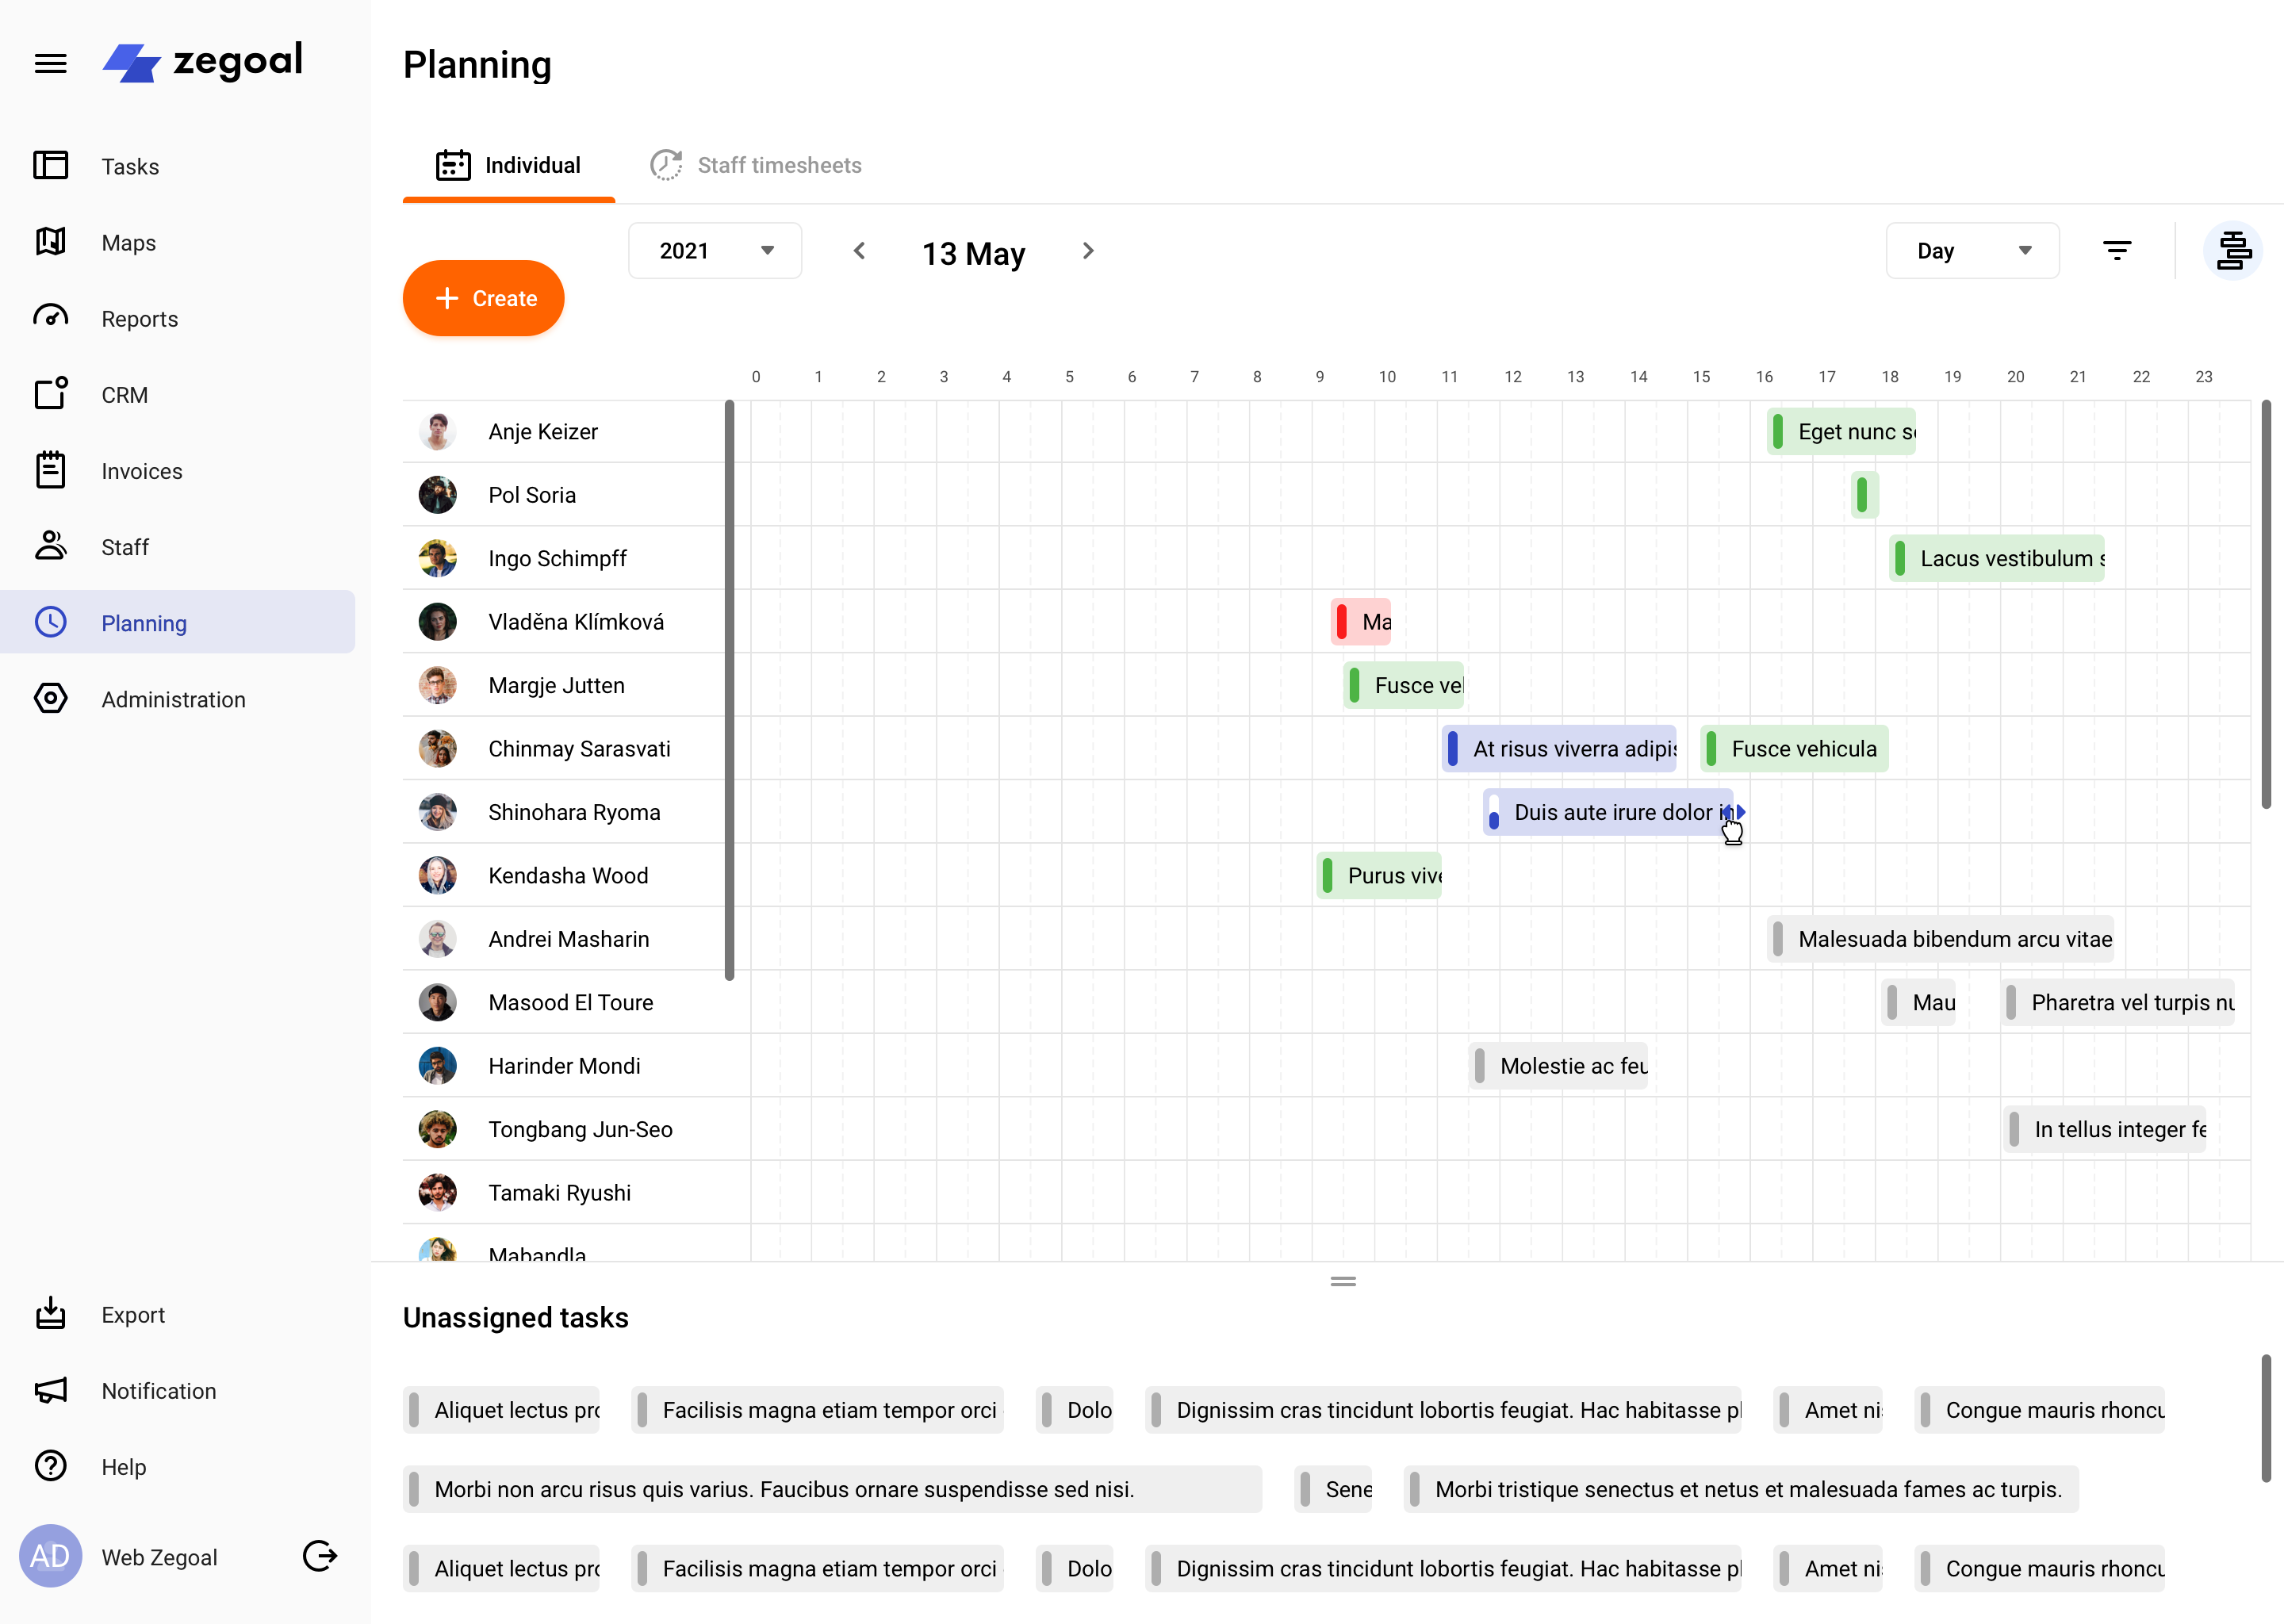The image size is (2284, 1624).
Task: Open the filter options icon
Action: (x=2118, y=250)
